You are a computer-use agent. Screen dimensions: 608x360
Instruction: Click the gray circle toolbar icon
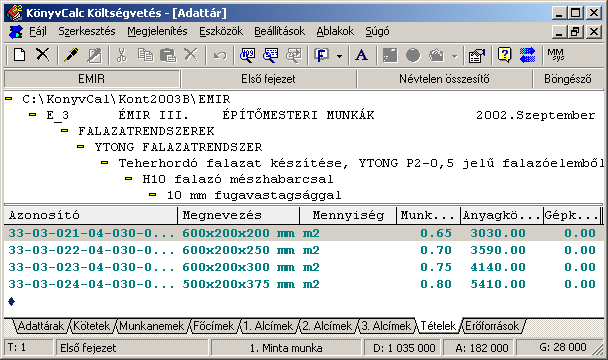click(413, 55)
